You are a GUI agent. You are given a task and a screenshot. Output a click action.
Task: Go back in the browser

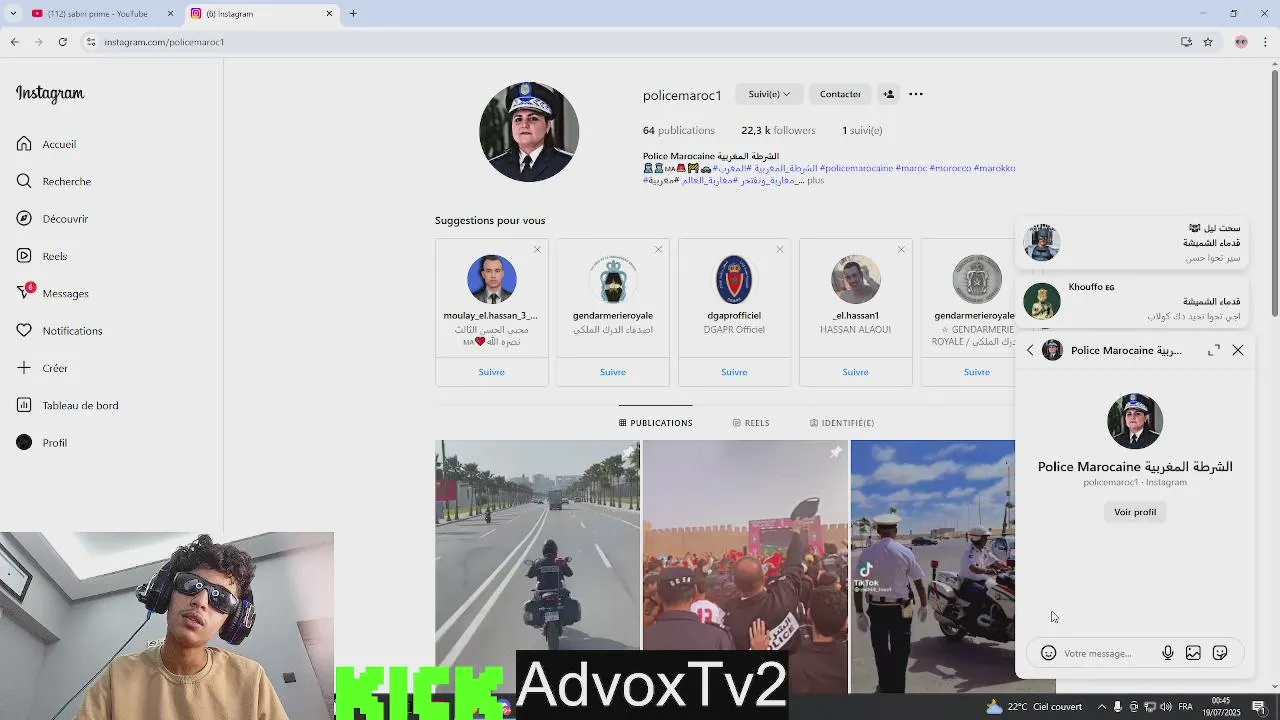click(x=15, y=42)
